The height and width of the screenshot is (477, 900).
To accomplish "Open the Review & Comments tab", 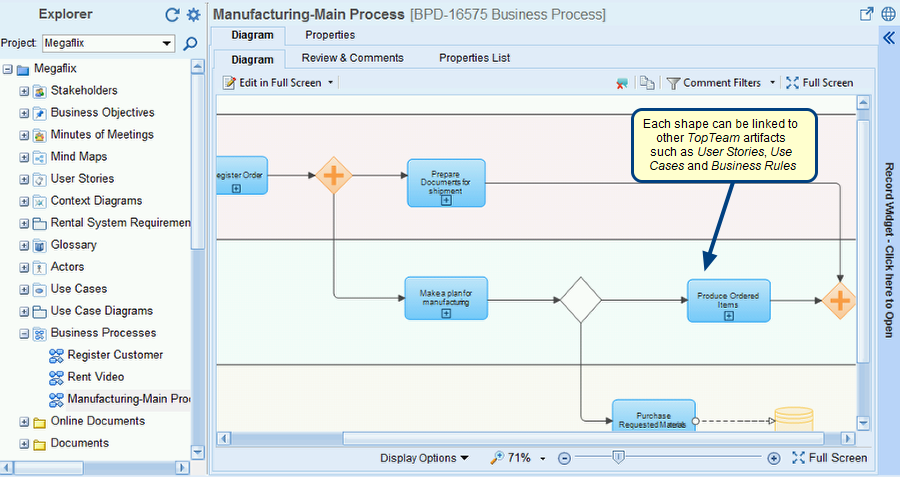I will coord(352,58).
